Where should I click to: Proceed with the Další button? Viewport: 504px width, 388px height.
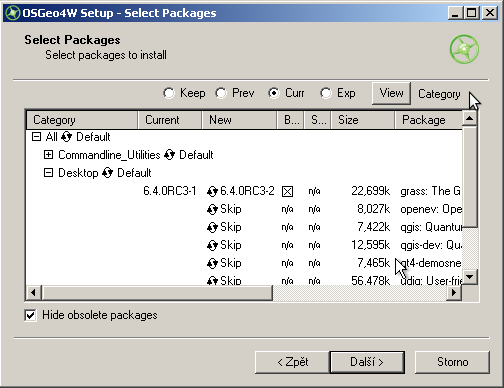coord(367,362)
